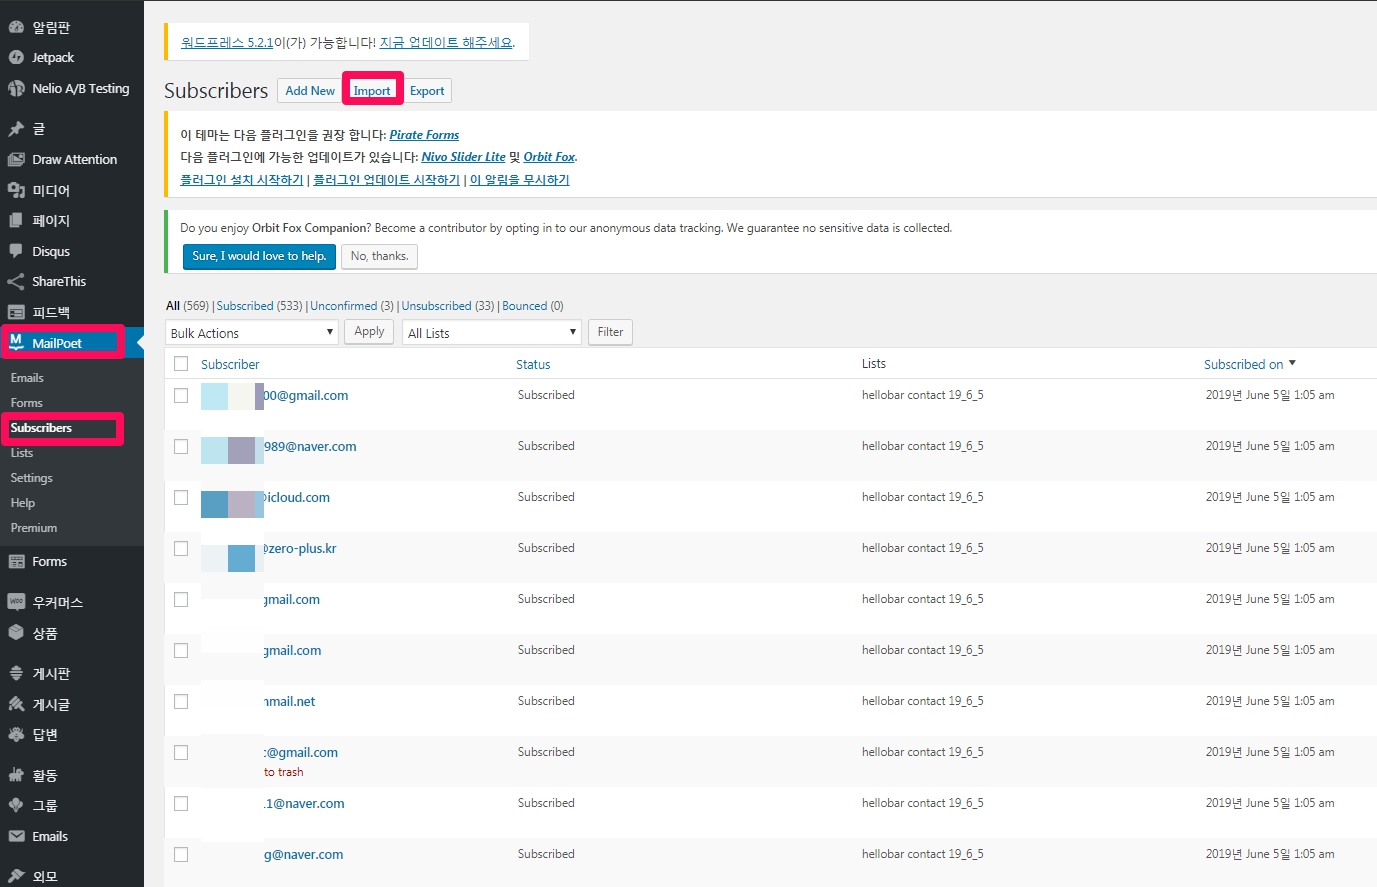
Task: Open the WooCommerce icon in sidebar
Action: 16,602
